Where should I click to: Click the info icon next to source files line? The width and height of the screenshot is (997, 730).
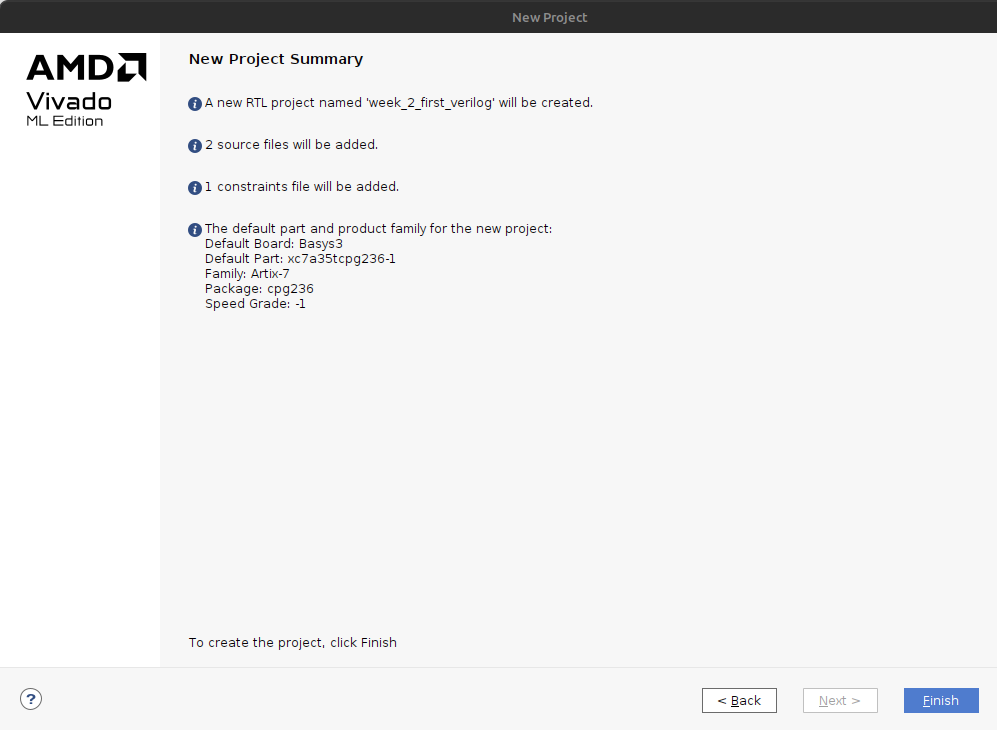(195, 146)
